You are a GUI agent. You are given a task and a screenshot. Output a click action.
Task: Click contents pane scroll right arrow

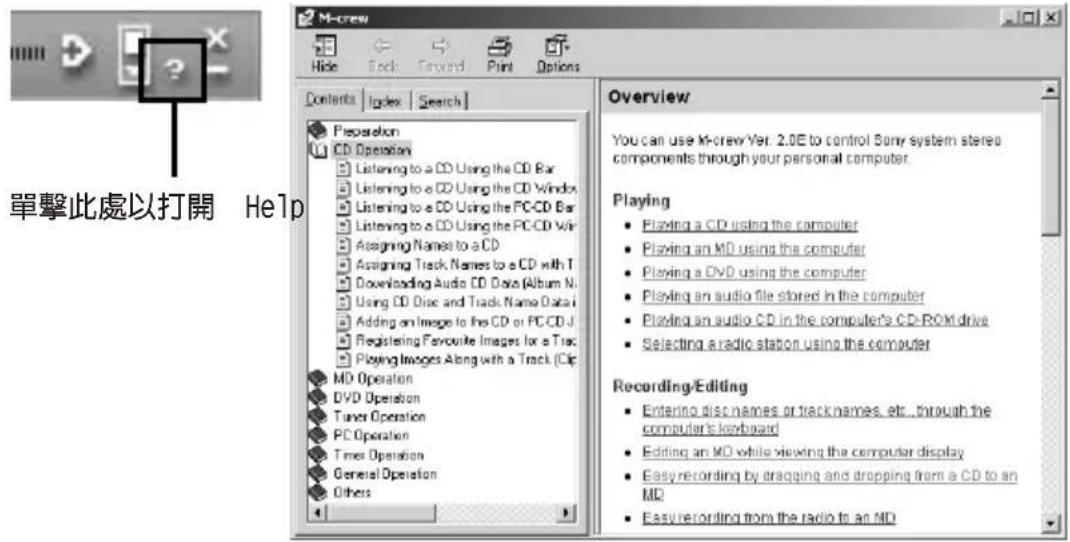[566, 513]
